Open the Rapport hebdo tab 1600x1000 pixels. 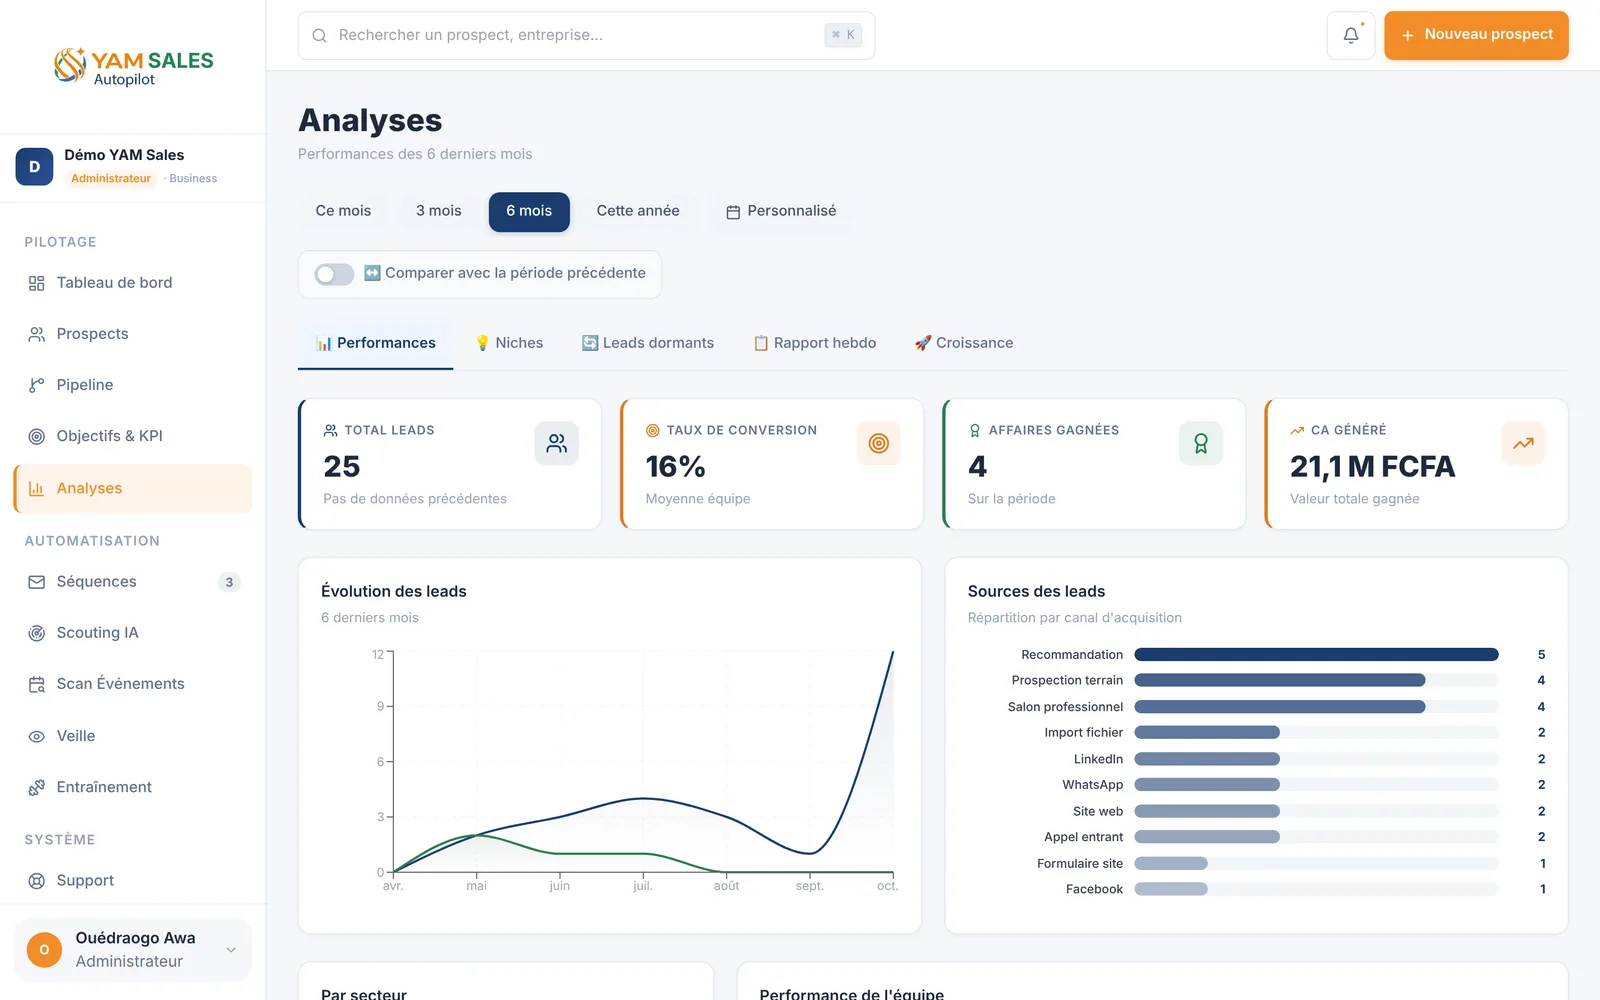click(814, 343)
